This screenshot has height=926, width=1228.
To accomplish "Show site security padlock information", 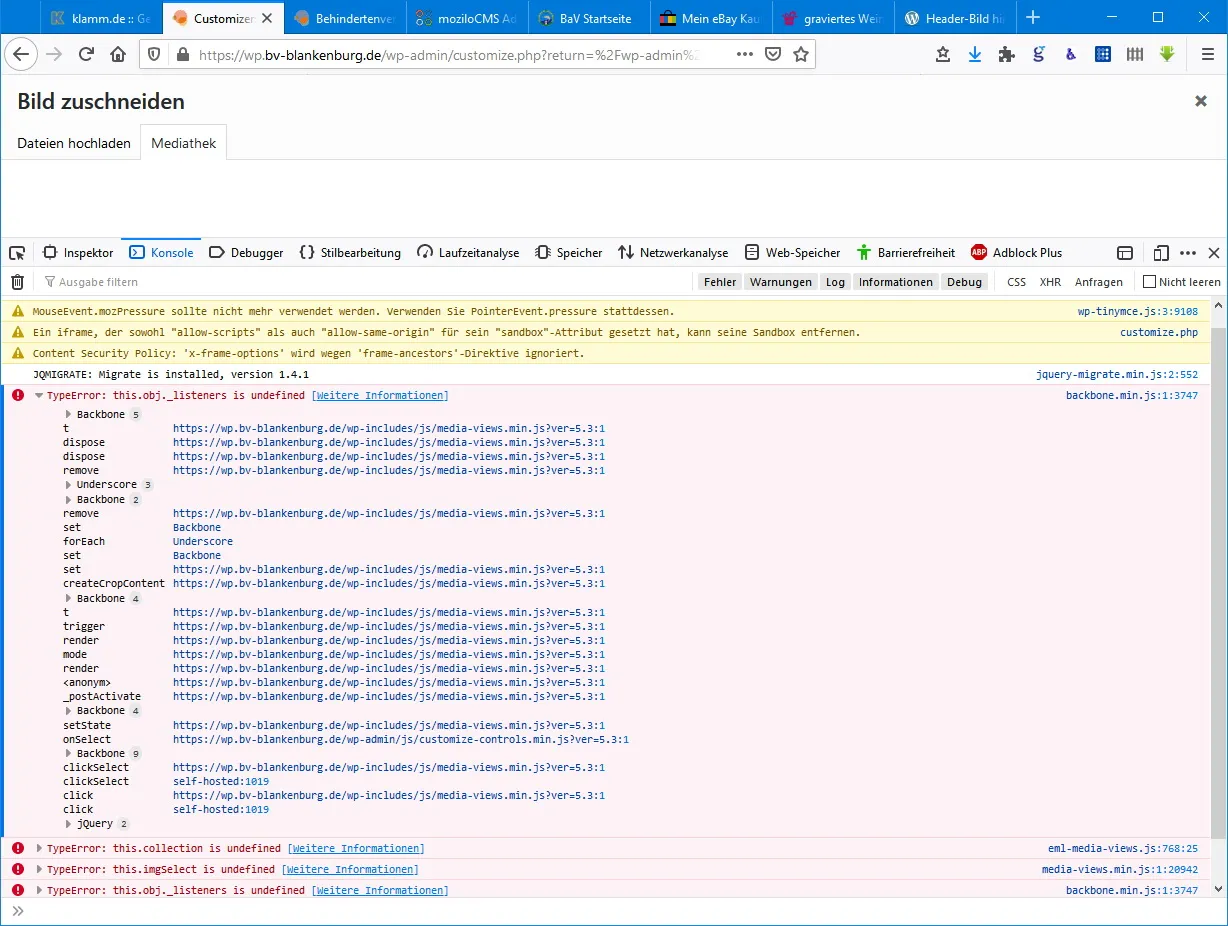I will [182, 55].
